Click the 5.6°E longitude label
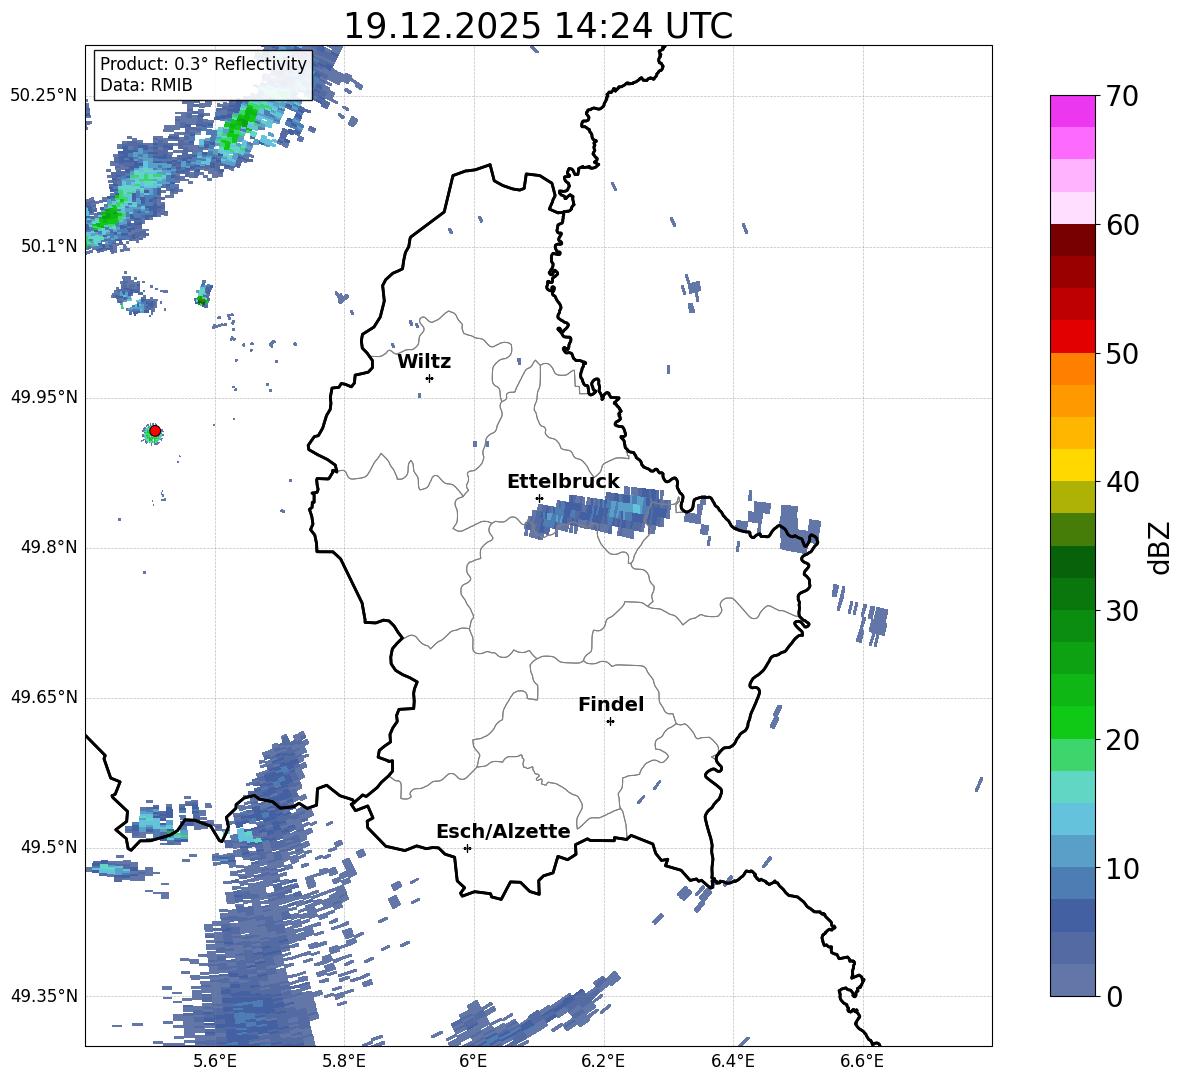 (x=214, y=1061)
